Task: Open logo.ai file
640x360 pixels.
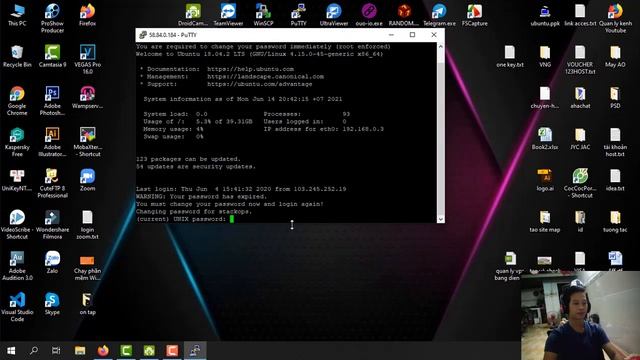Action: click(x=545, y=180)
